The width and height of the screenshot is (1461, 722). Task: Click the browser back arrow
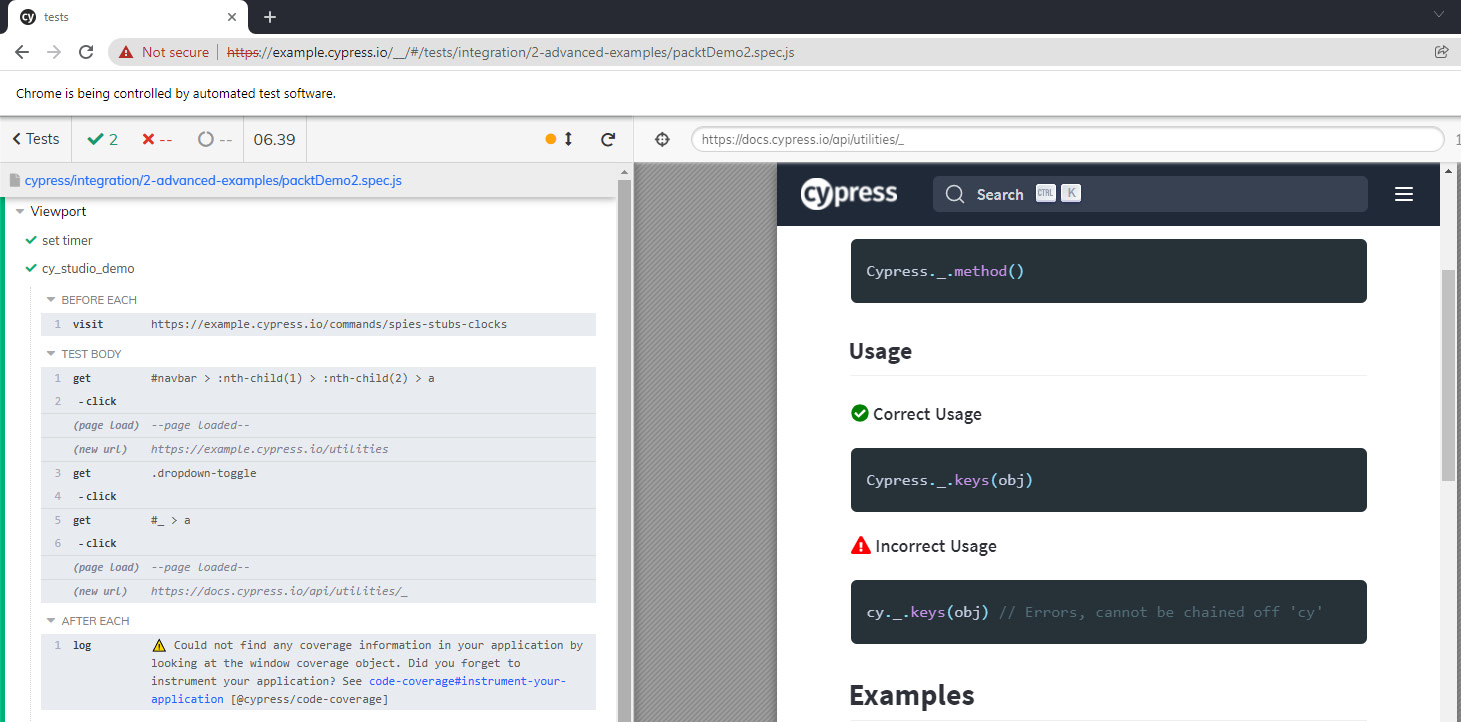click(22, 52)
